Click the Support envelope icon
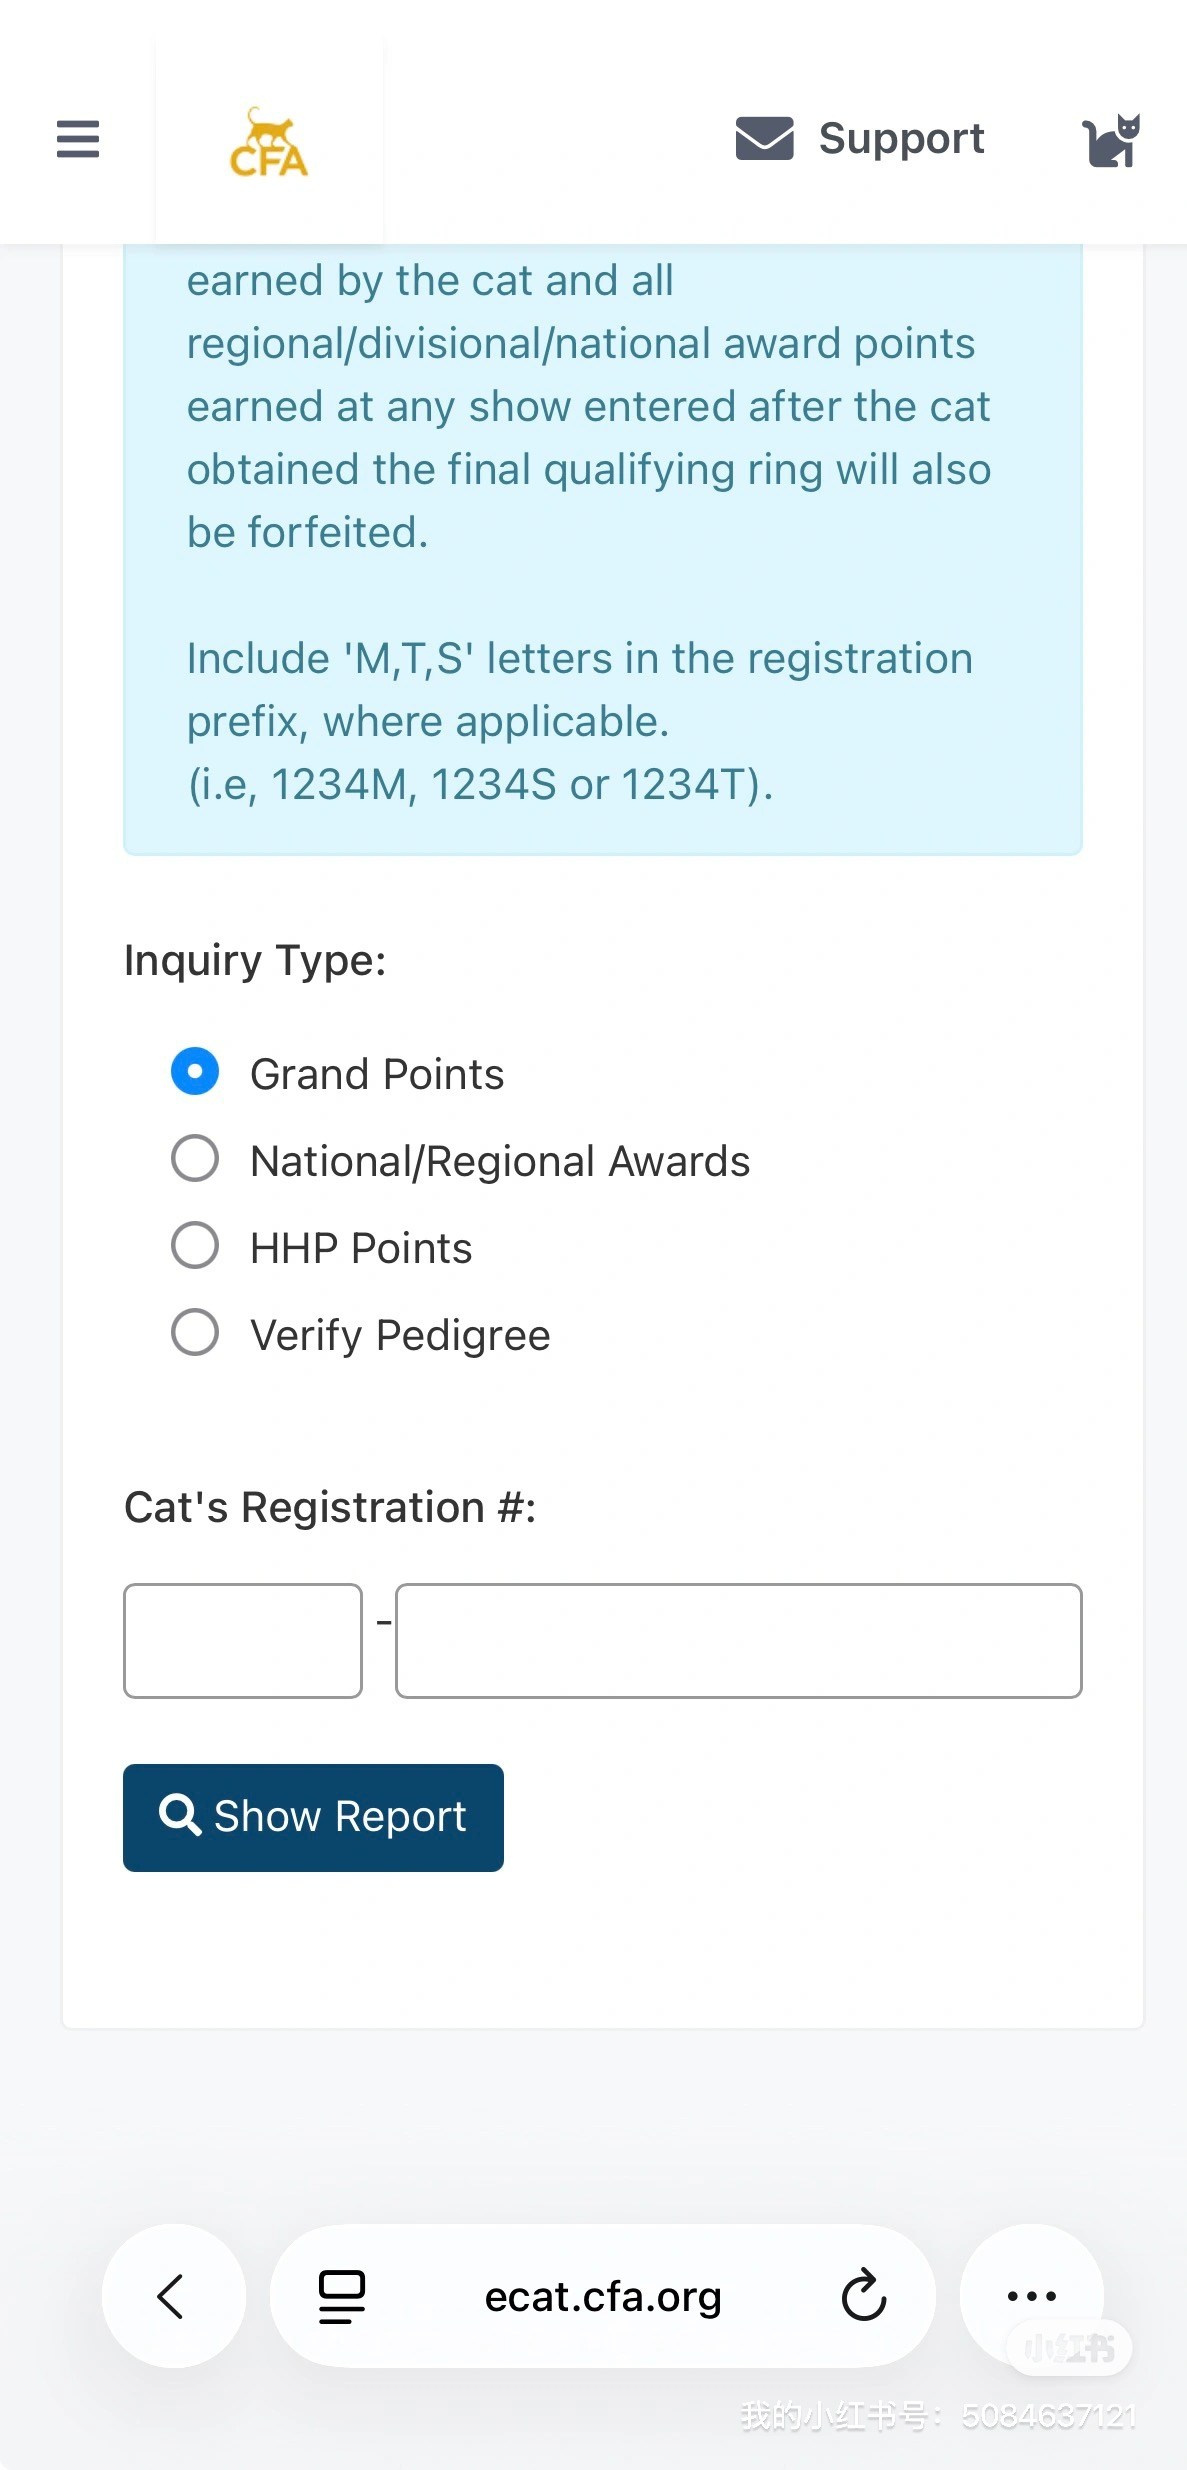Screen dimensions: 1187x2470 (764, 138)
